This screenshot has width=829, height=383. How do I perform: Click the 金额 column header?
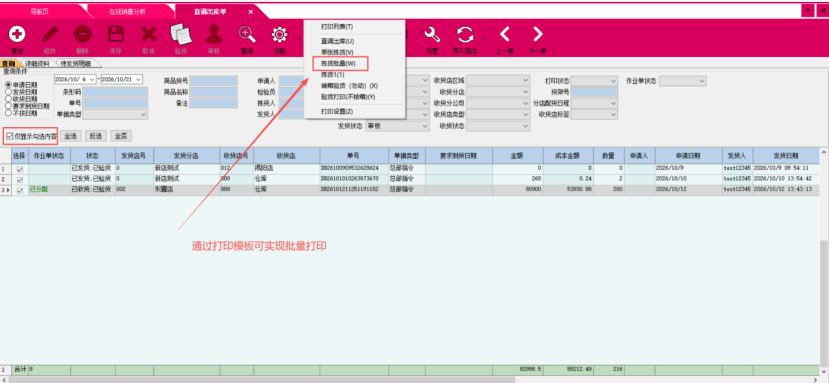click(518, 156)
